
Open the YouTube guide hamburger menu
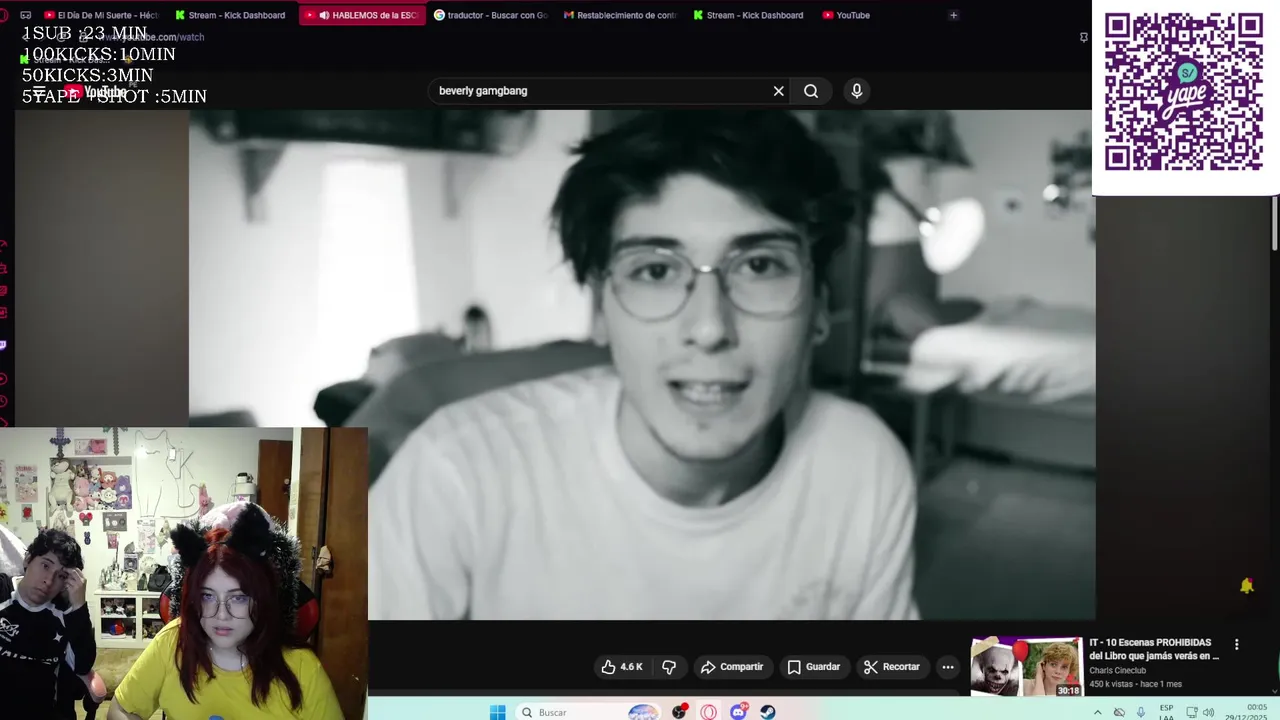(x=39, y=92)
